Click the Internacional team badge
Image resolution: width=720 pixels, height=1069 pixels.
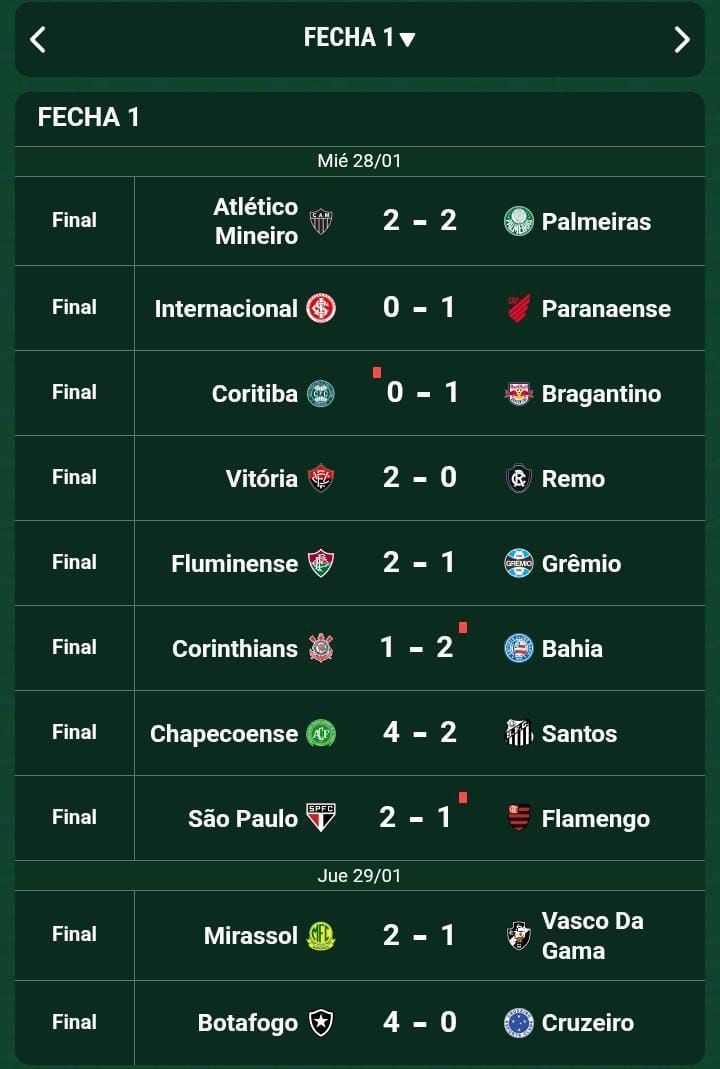tap(321, 308)
